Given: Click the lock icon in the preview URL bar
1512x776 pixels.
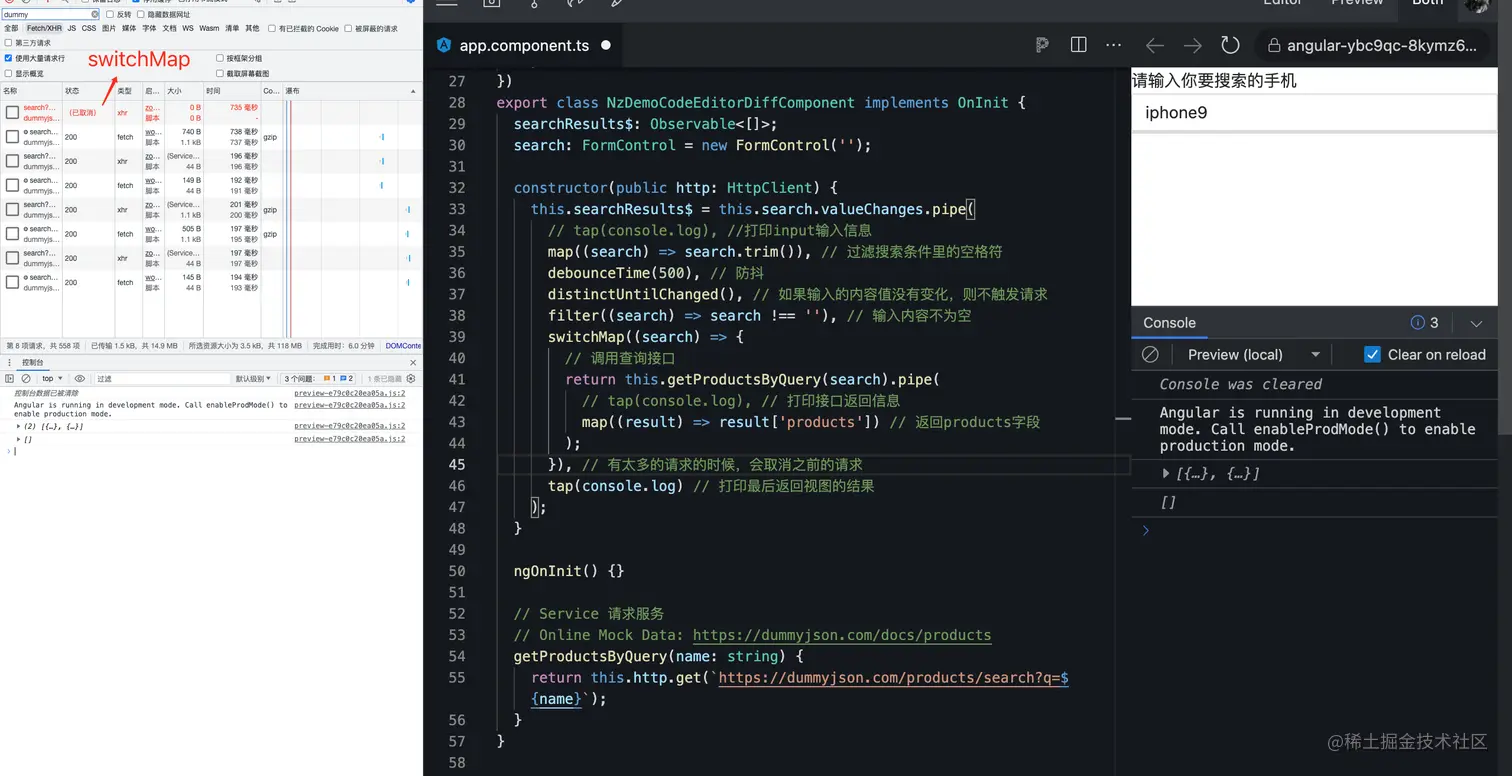Looking at the screenshot, I should 1274,46.
